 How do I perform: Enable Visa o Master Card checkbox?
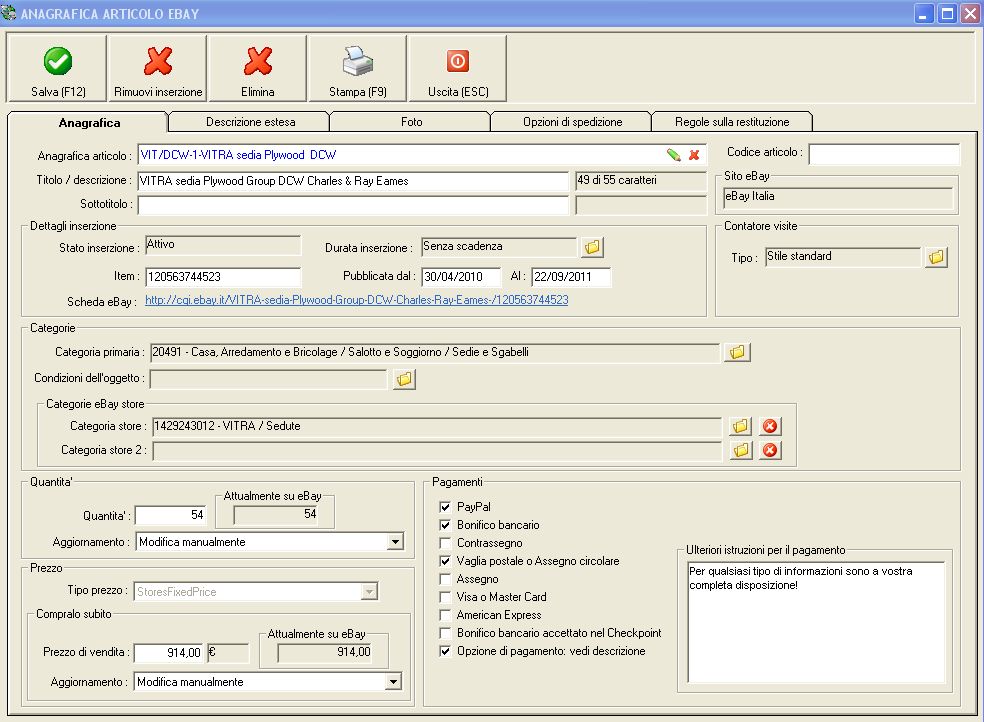[446, 597]
